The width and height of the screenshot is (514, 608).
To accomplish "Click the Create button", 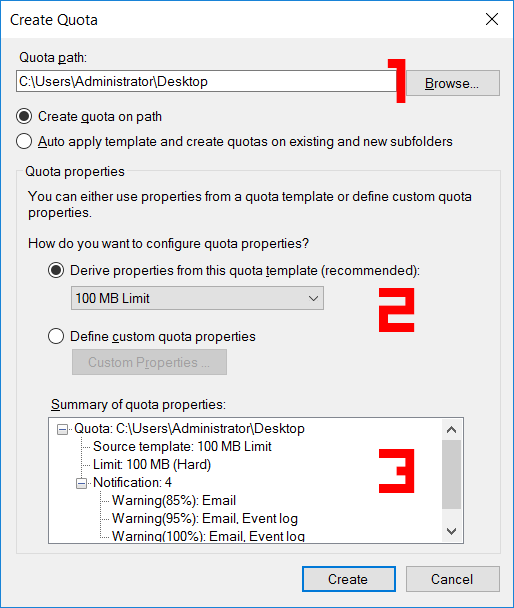I will (349, 579).
